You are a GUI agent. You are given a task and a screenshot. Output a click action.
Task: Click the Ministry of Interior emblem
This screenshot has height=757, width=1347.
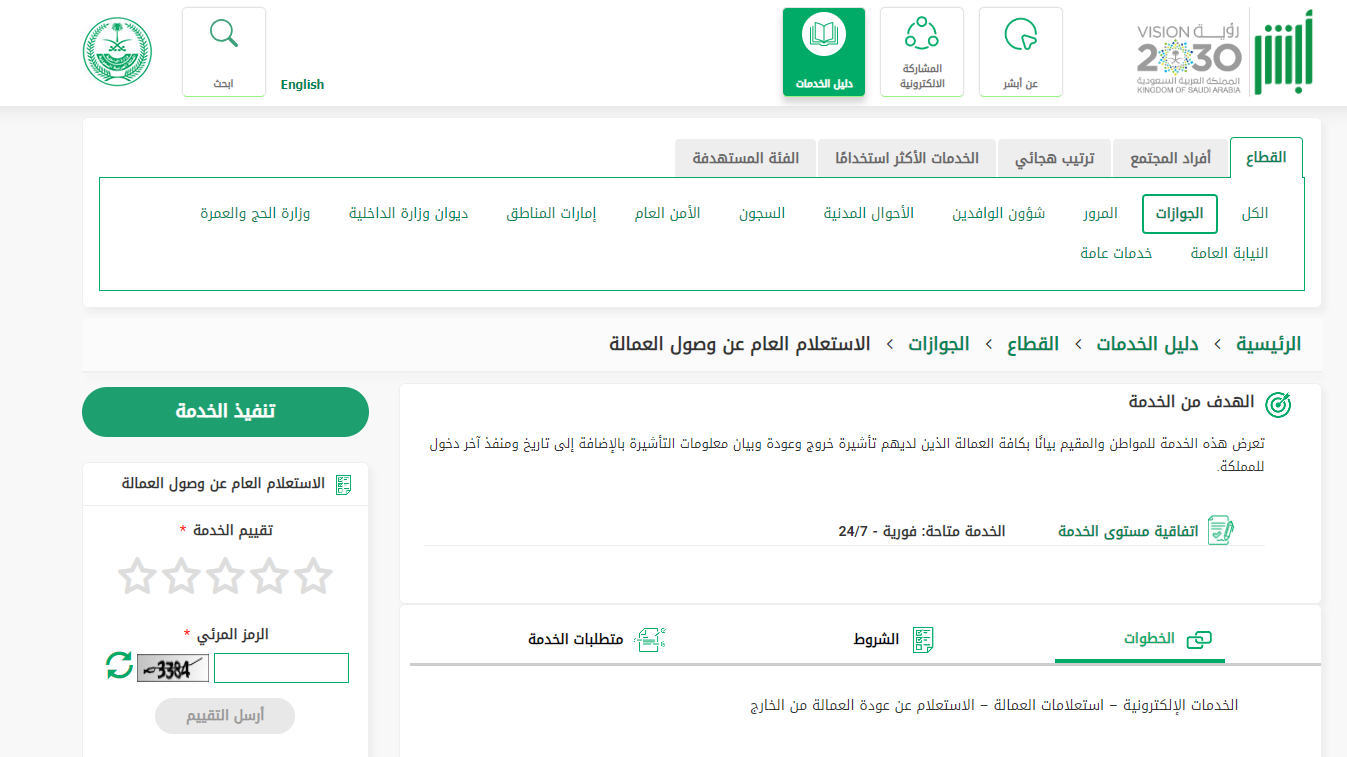pyautogui.click(x=117, y=52)
